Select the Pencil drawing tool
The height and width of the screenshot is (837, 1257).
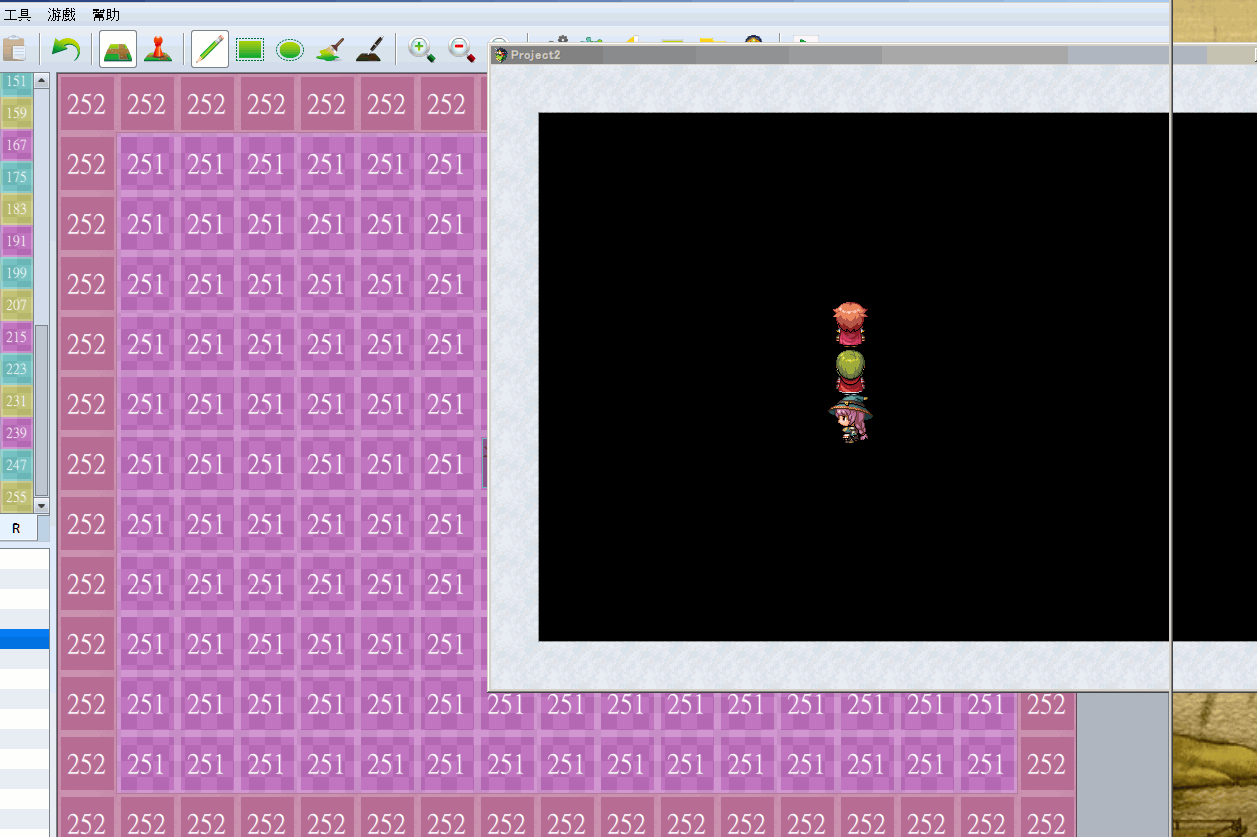click(x=209, y=49)
